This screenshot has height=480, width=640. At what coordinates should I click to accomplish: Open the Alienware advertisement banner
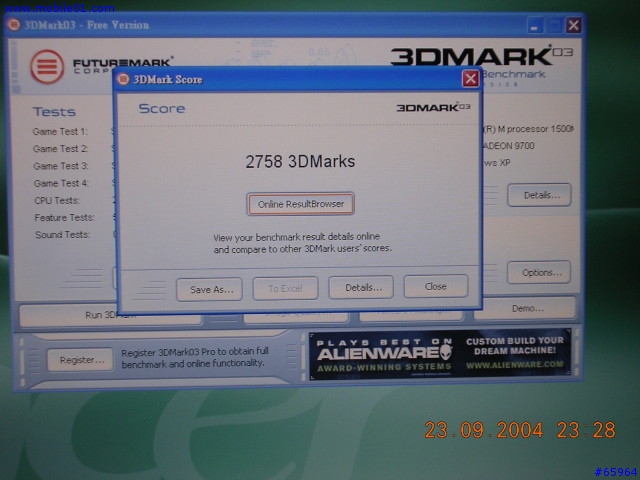pos(440,354)
